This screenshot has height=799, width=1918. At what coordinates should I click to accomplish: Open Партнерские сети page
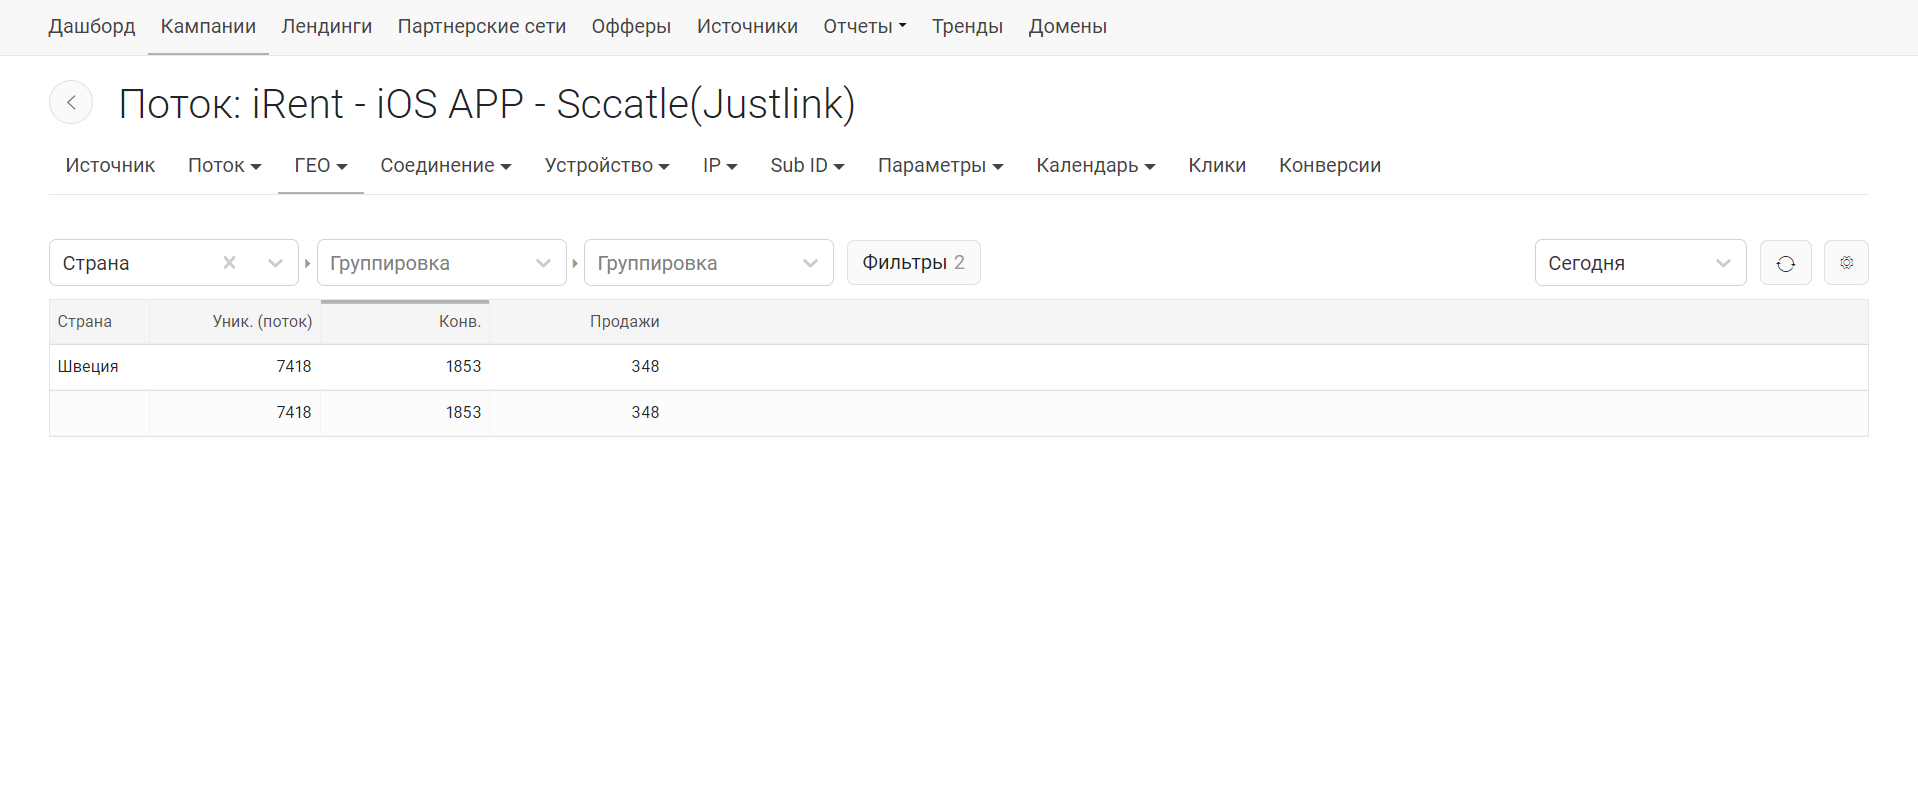482,27
